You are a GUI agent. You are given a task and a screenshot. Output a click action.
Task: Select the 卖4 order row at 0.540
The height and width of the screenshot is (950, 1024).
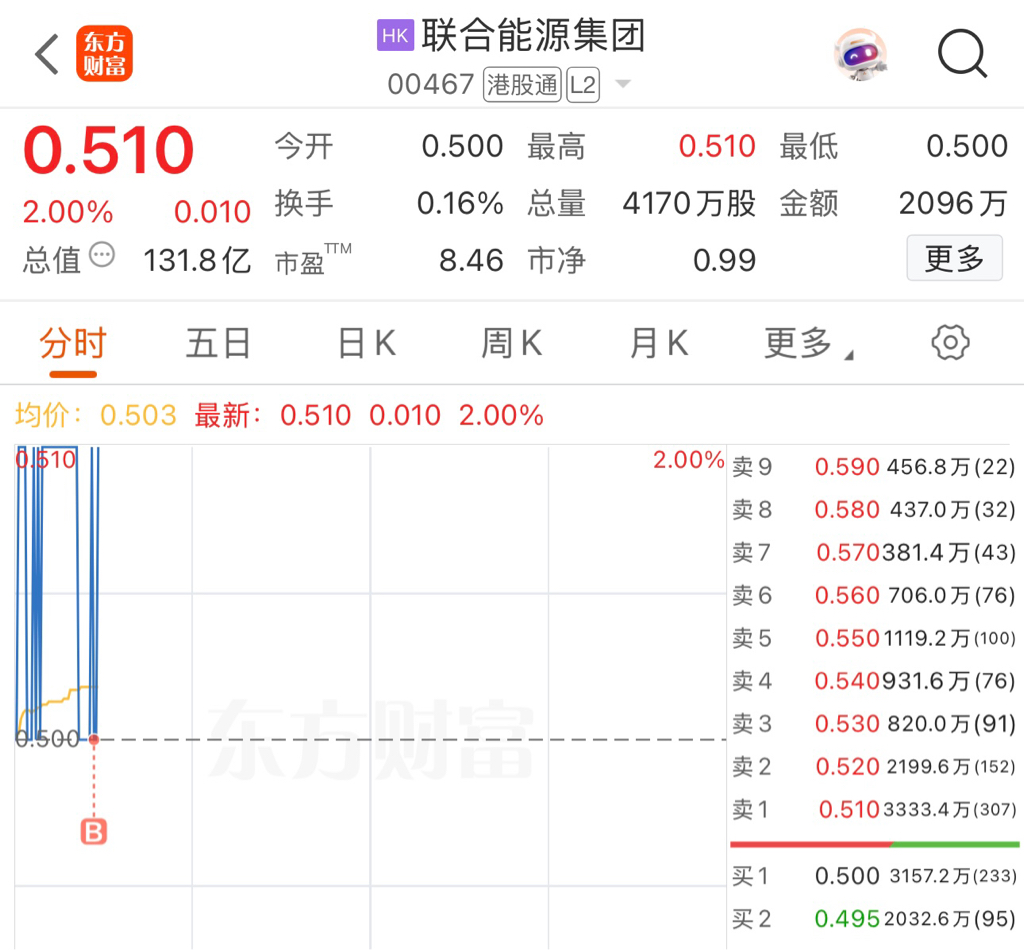click(x=874, y=681)
